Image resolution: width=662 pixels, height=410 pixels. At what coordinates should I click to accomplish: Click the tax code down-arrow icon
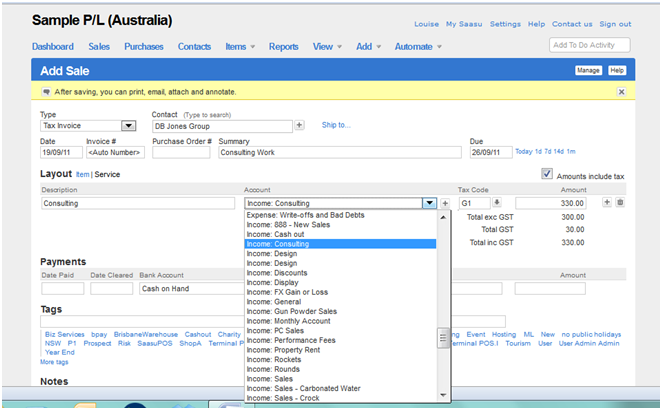[496, 203]
